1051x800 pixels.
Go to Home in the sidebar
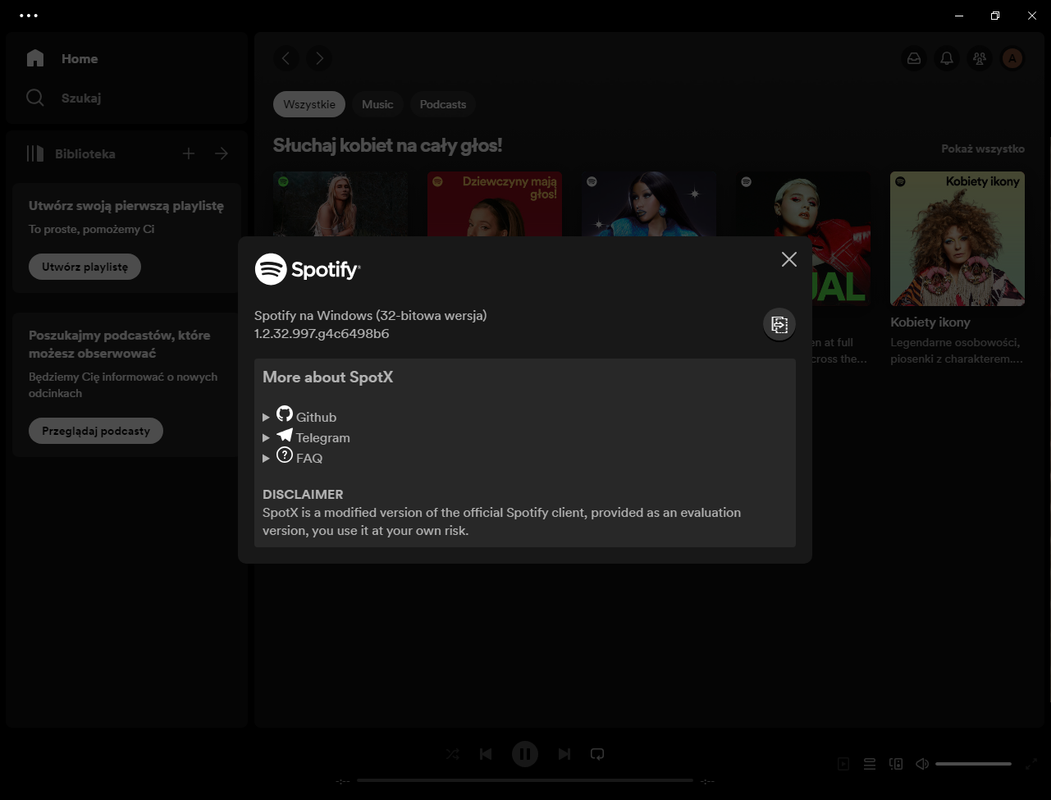tap(79, 59)
